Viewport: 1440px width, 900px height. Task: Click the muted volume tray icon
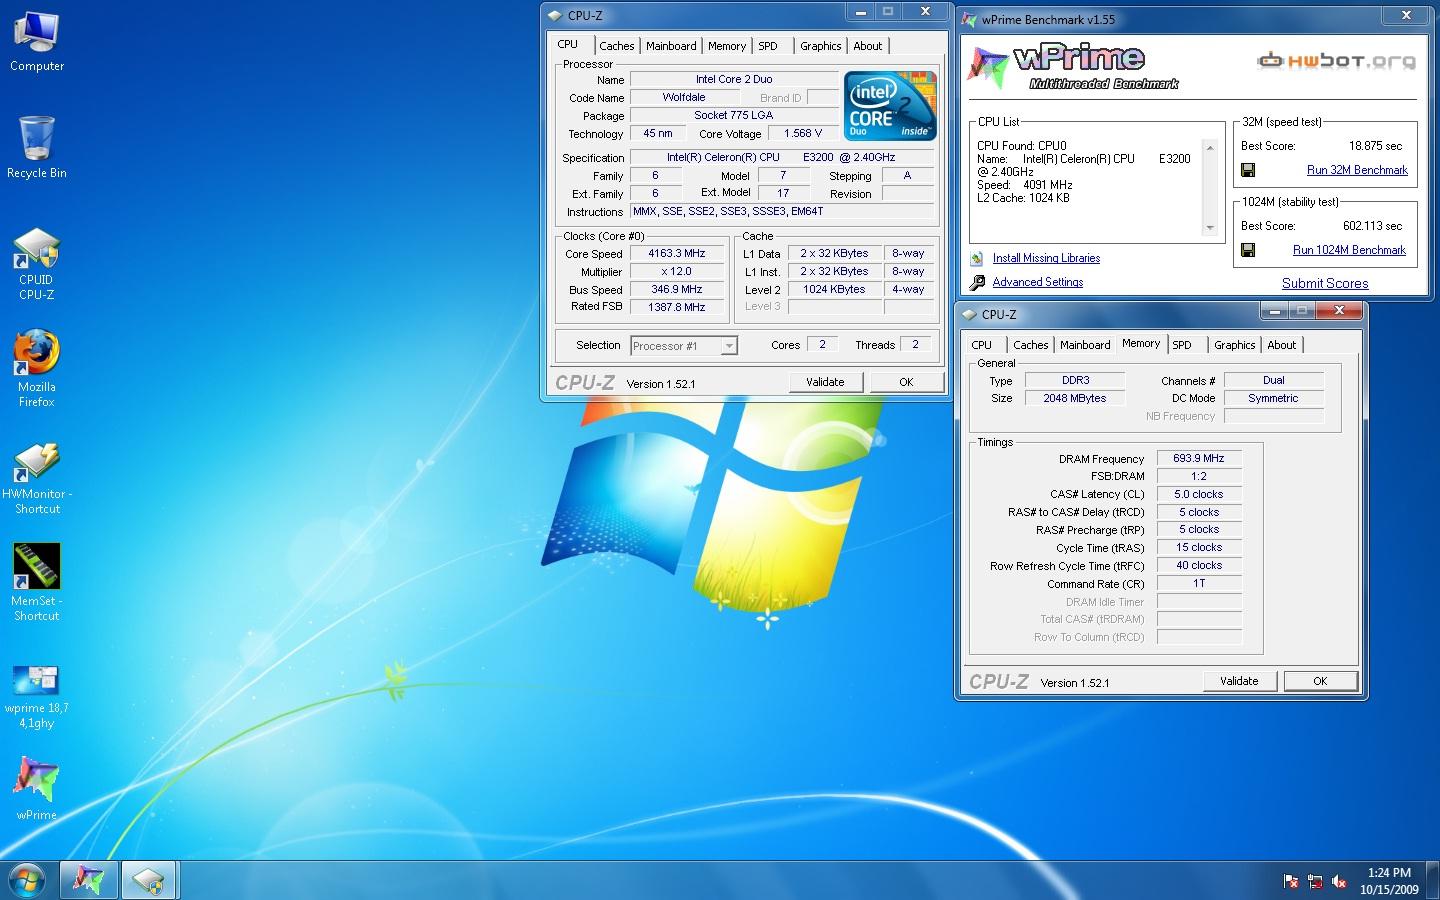(1339, 882)
